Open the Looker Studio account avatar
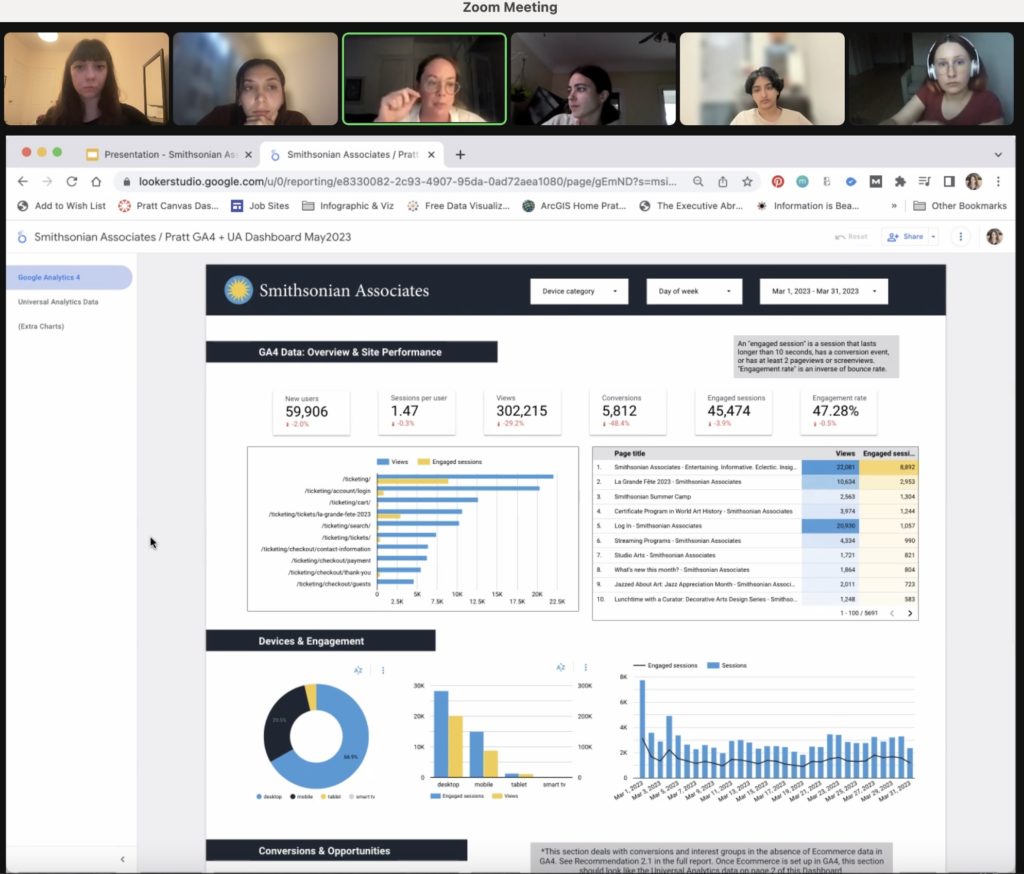Image resolution: width=1024 pixels, height=874 pixels. click(x=994, y=236)
